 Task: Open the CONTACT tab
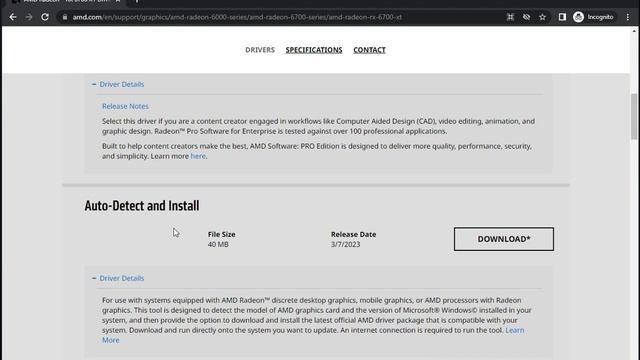click(369, 50)
